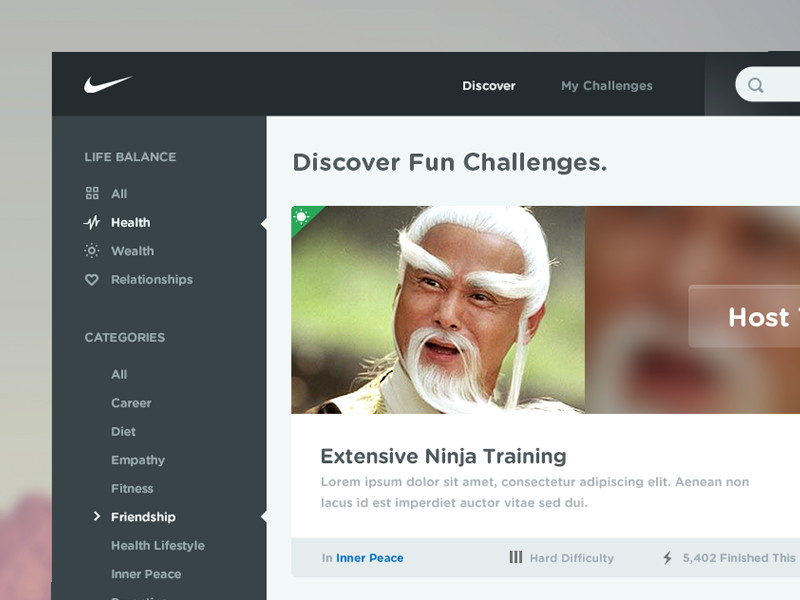Click the Discover Fun Challenges heading

point(449,163)
